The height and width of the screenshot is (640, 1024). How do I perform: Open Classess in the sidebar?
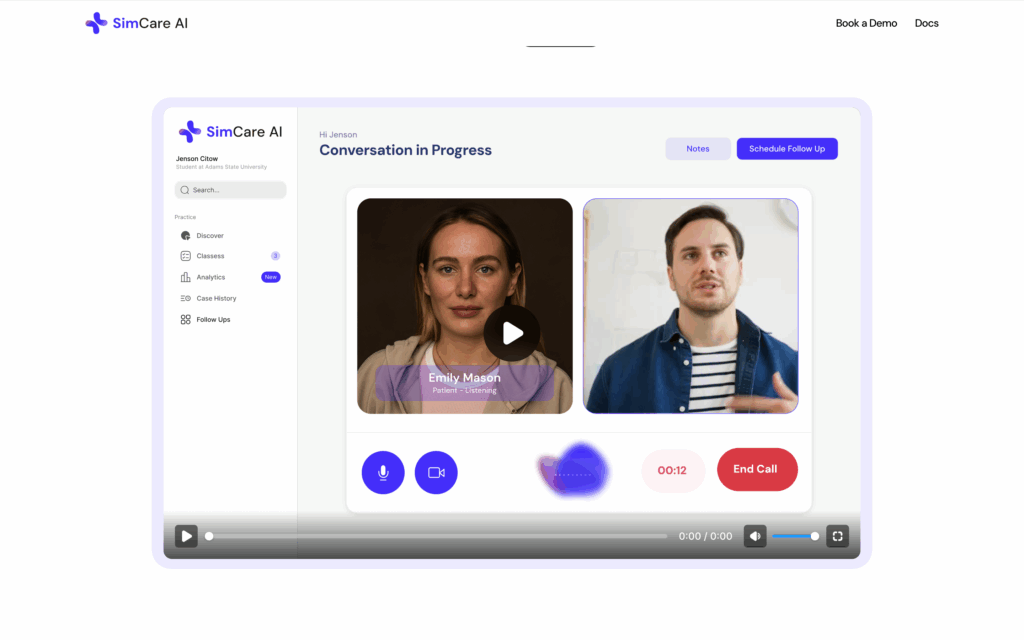(x=210, y=256)
